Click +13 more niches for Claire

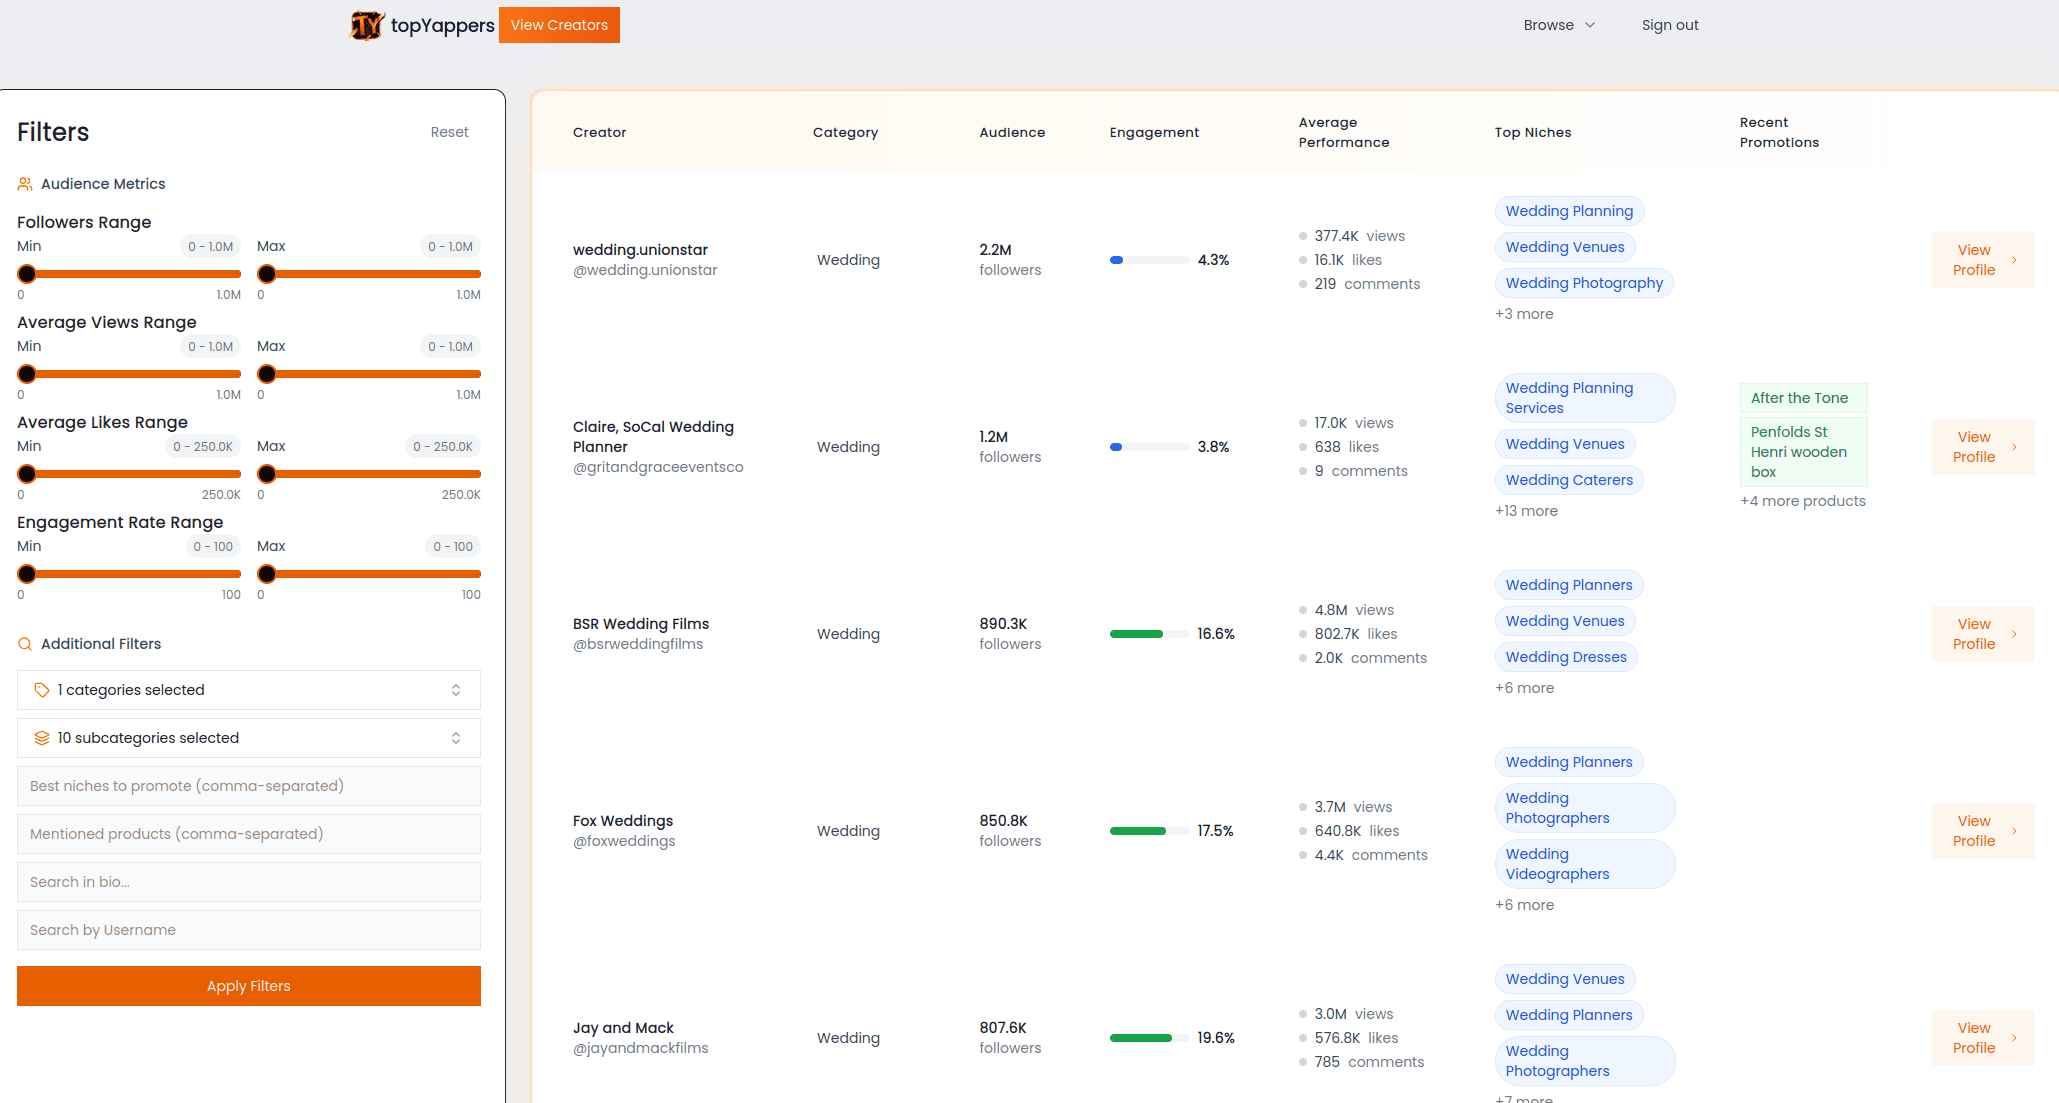coord(1526,511)
